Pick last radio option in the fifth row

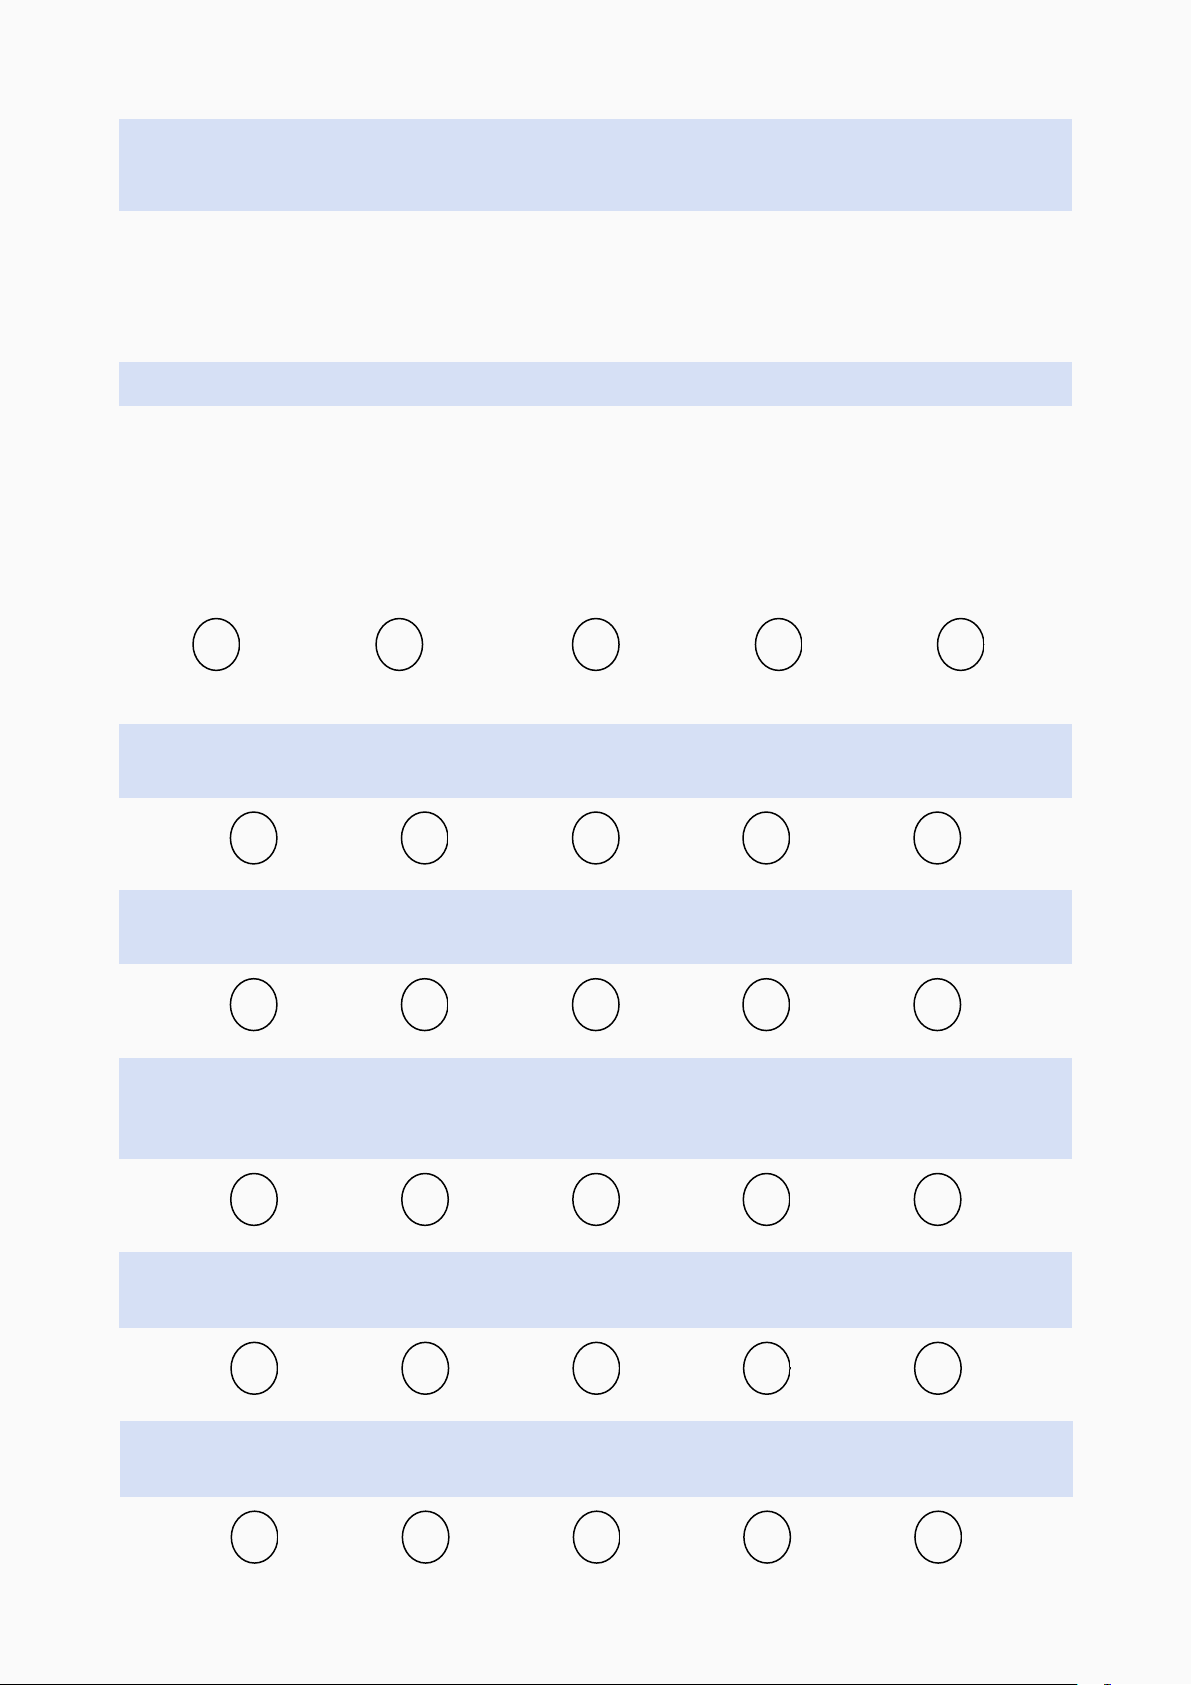click(x=938, y=1368)
